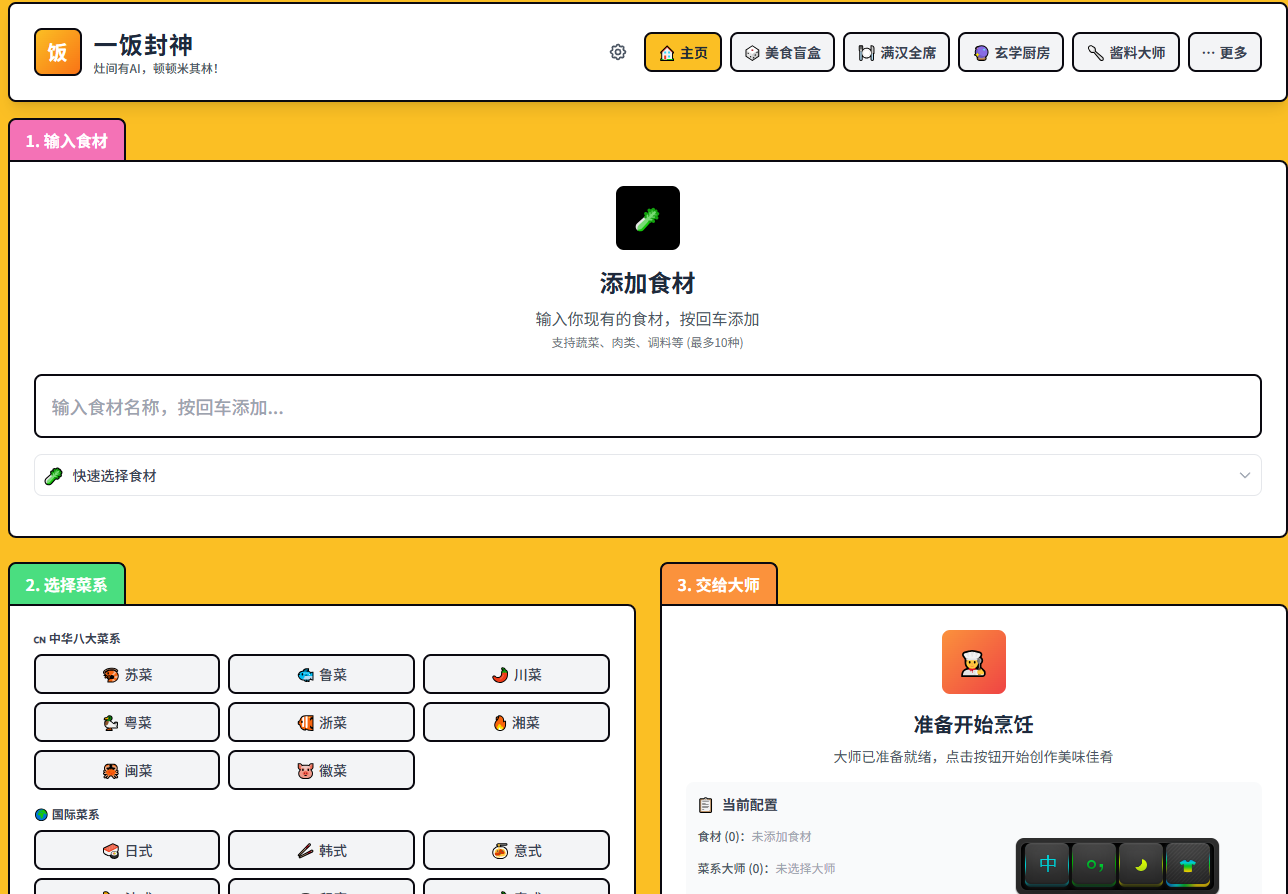Click the globe icon beside 国际菜系
Screen dimensions: 1288x894
[41, 815]
